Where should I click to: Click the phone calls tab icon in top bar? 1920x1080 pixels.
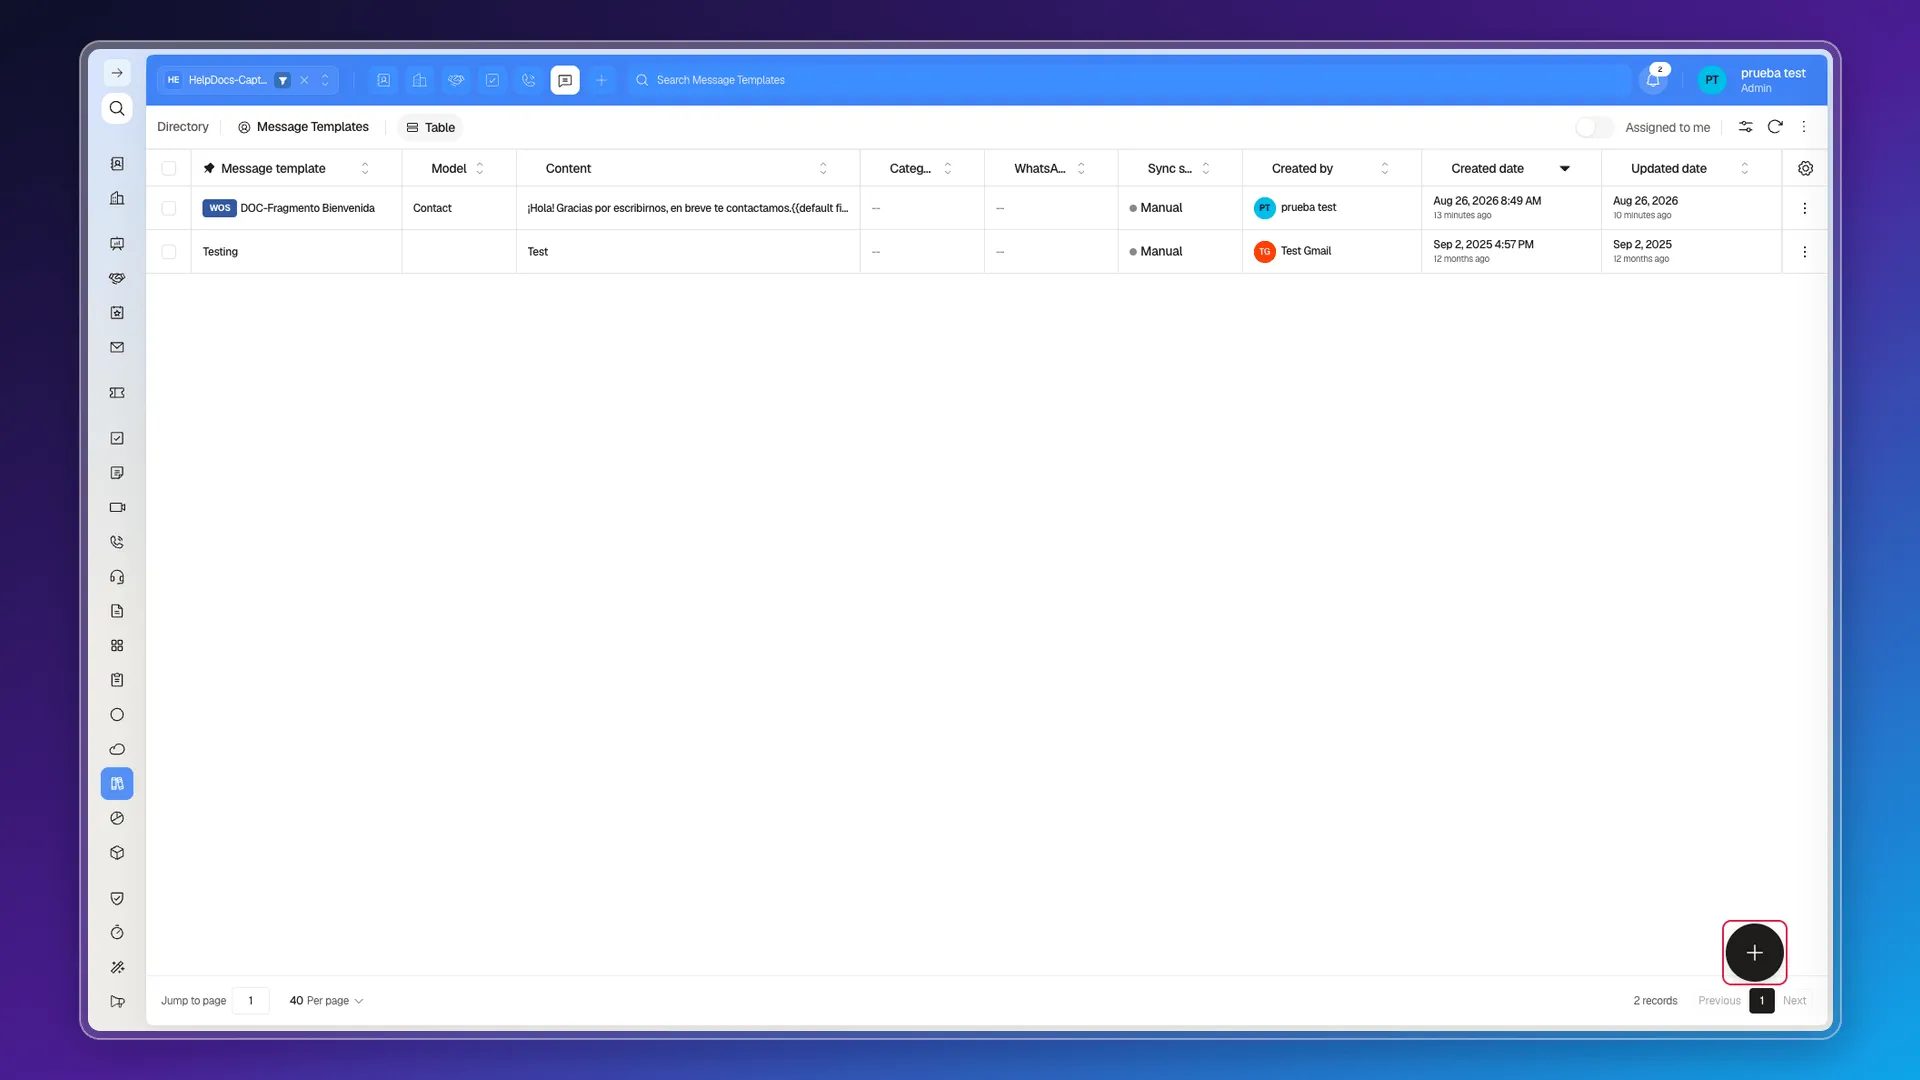529,80
